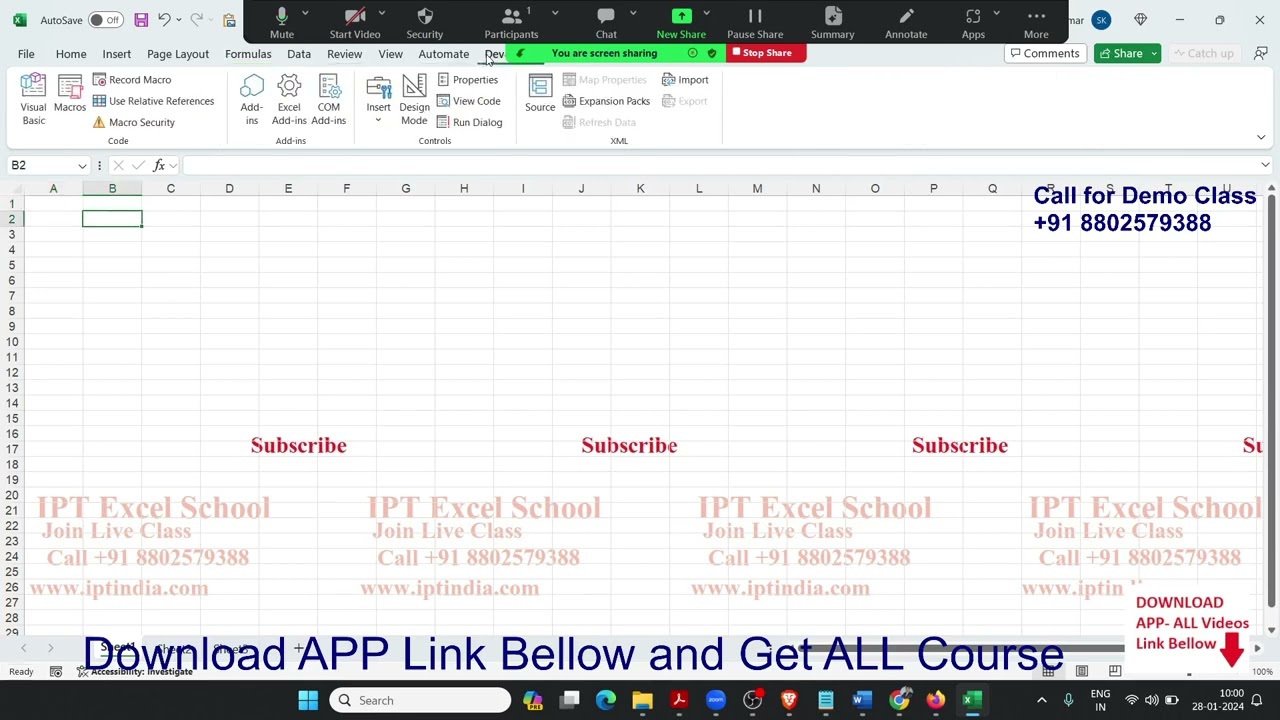Toggle Design Mode
1280x720 pixels.
pos(414,100)
